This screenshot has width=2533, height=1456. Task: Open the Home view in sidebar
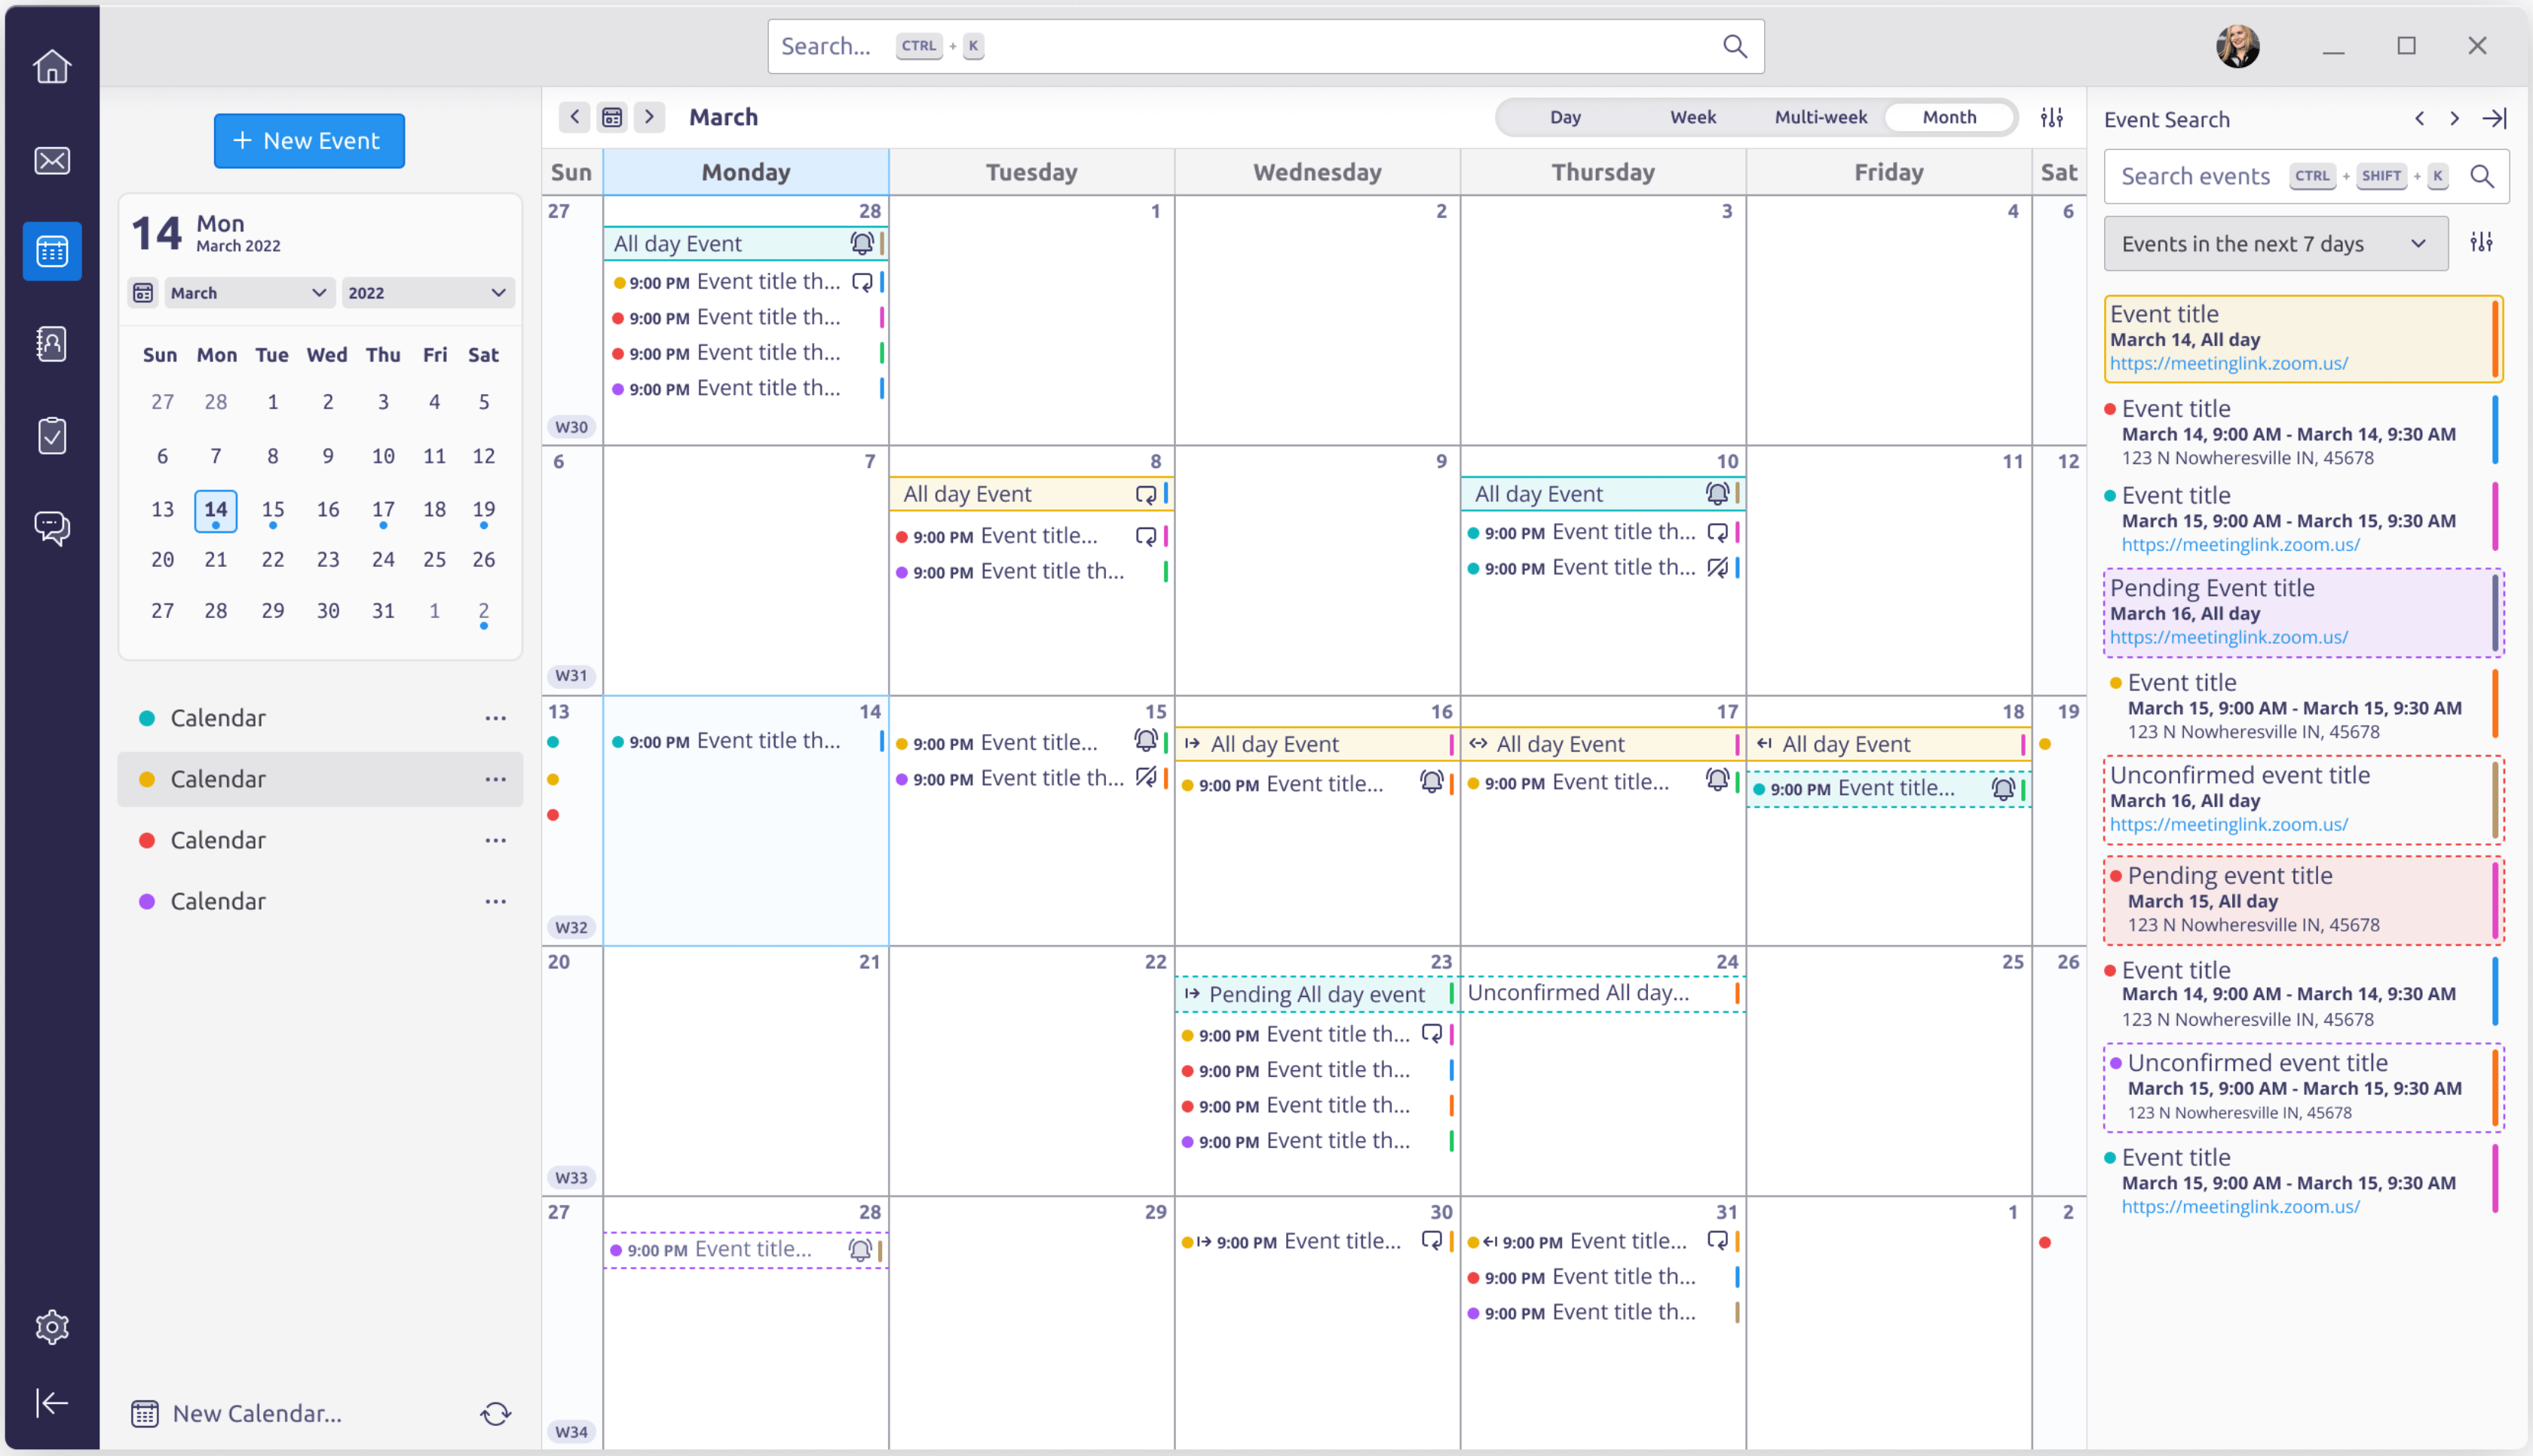pos(52,67)
